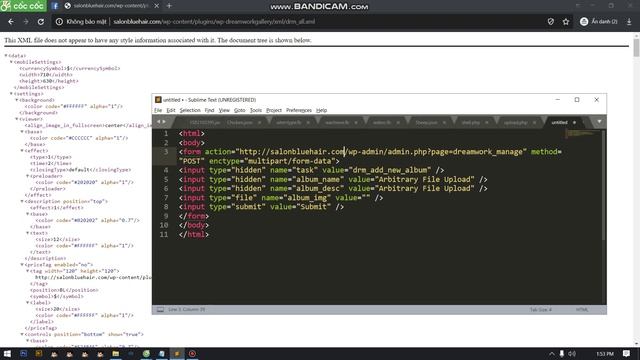This screenshot has width=640, height=360.
Task: Click the Sublime Text minimap
Action: pos(583,134)
